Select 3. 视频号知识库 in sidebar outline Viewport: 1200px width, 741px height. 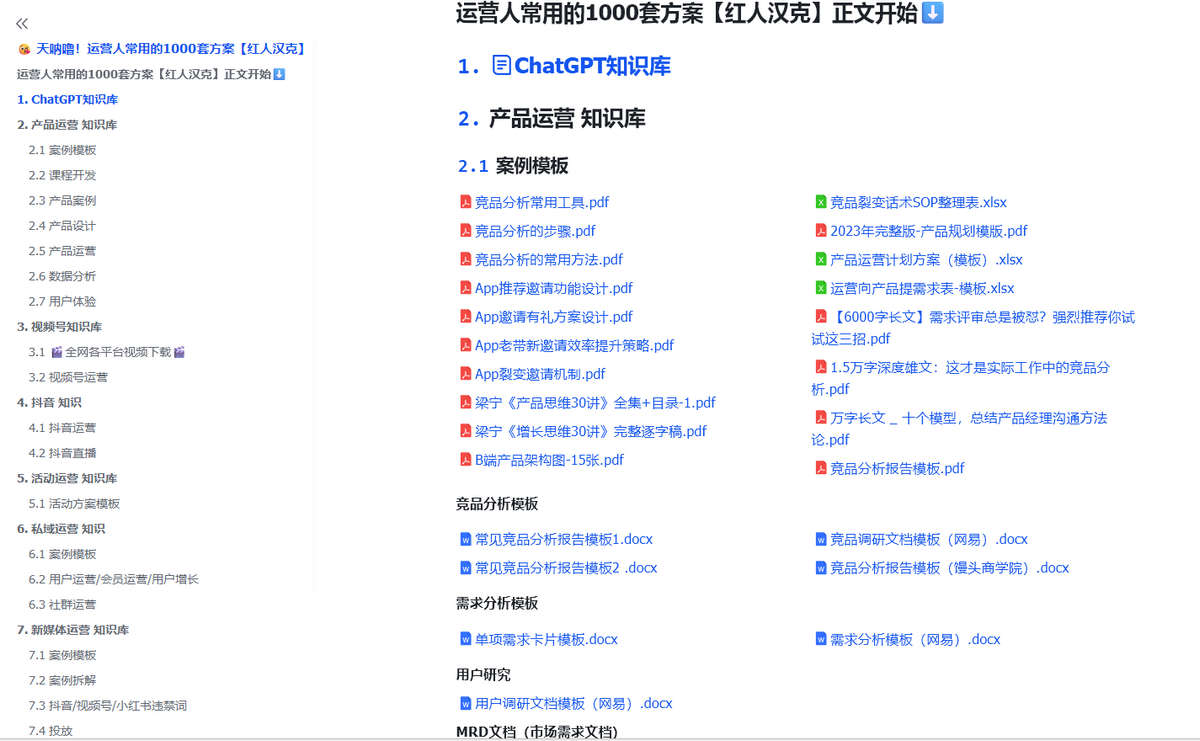click(x=60, y=327)
